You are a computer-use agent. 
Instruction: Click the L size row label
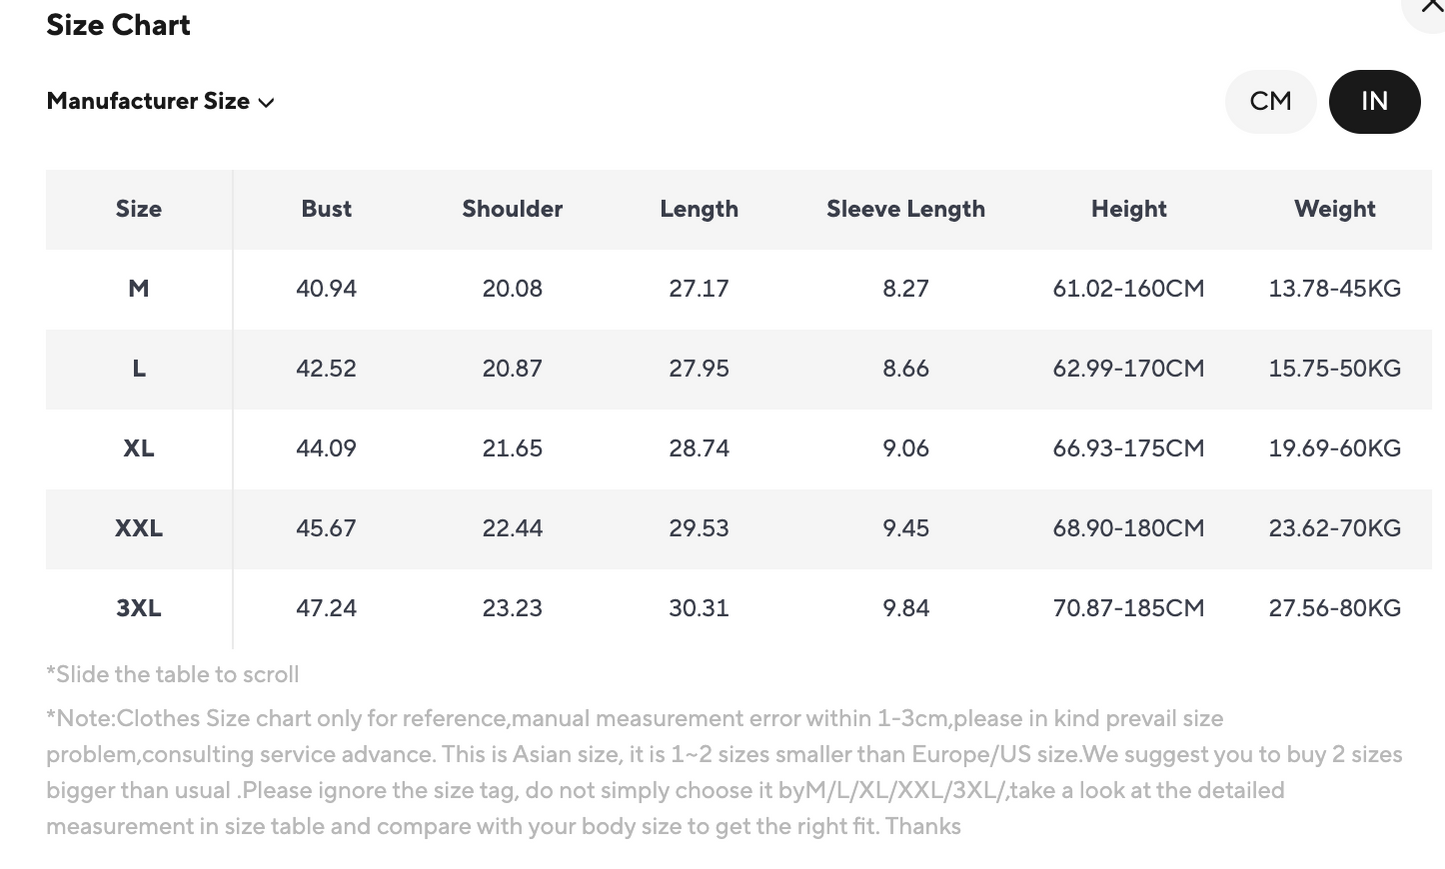tap(138, 369)
